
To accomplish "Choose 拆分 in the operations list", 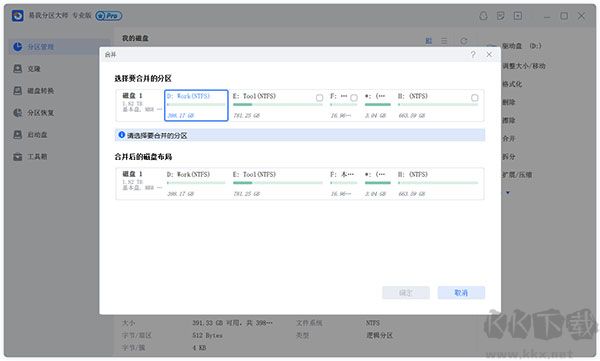I will [x=509, y=157].
